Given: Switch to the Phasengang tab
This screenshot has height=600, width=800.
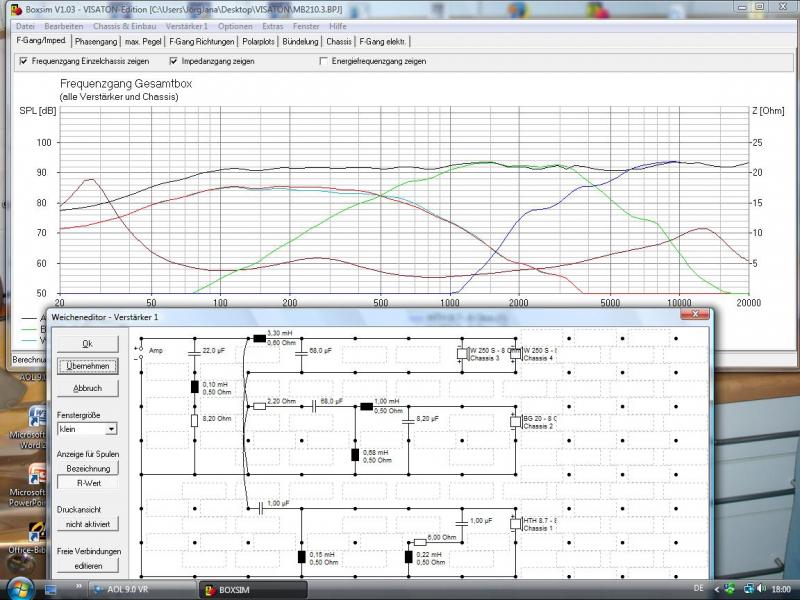Looking at the screenshot, I should click(x=96, y=42).
